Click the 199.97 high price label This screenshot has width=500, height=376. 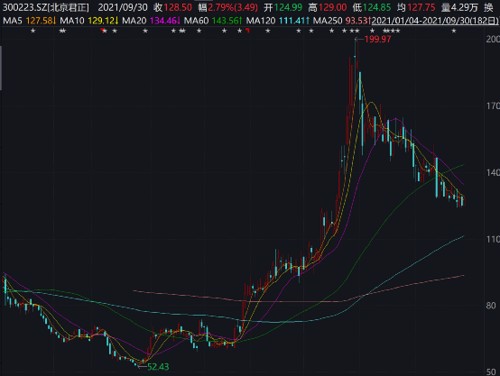(378, 39)
